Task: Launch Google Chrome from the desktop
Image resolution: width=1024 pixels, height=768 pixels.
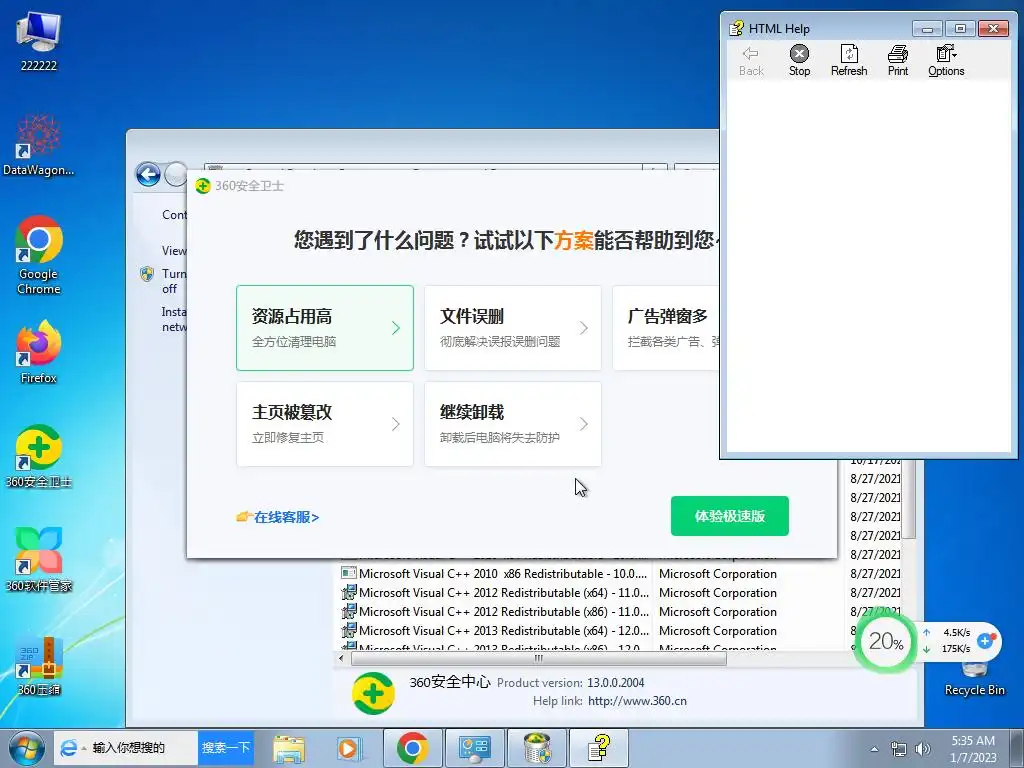Action: [39, 255]
